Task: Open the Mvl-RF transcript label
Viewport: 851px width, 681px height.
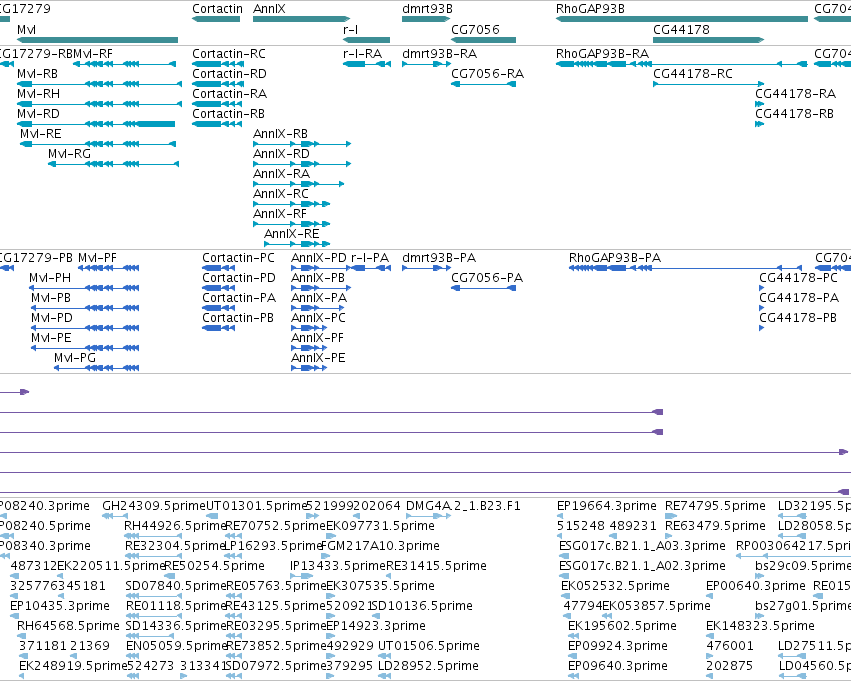Action: 93,53
